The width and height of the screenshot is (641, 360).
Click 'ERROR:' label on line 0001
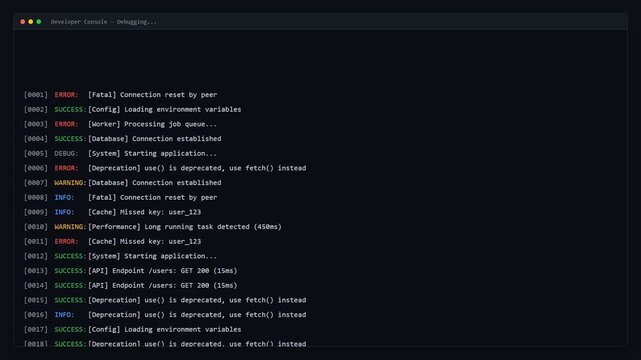66,95
